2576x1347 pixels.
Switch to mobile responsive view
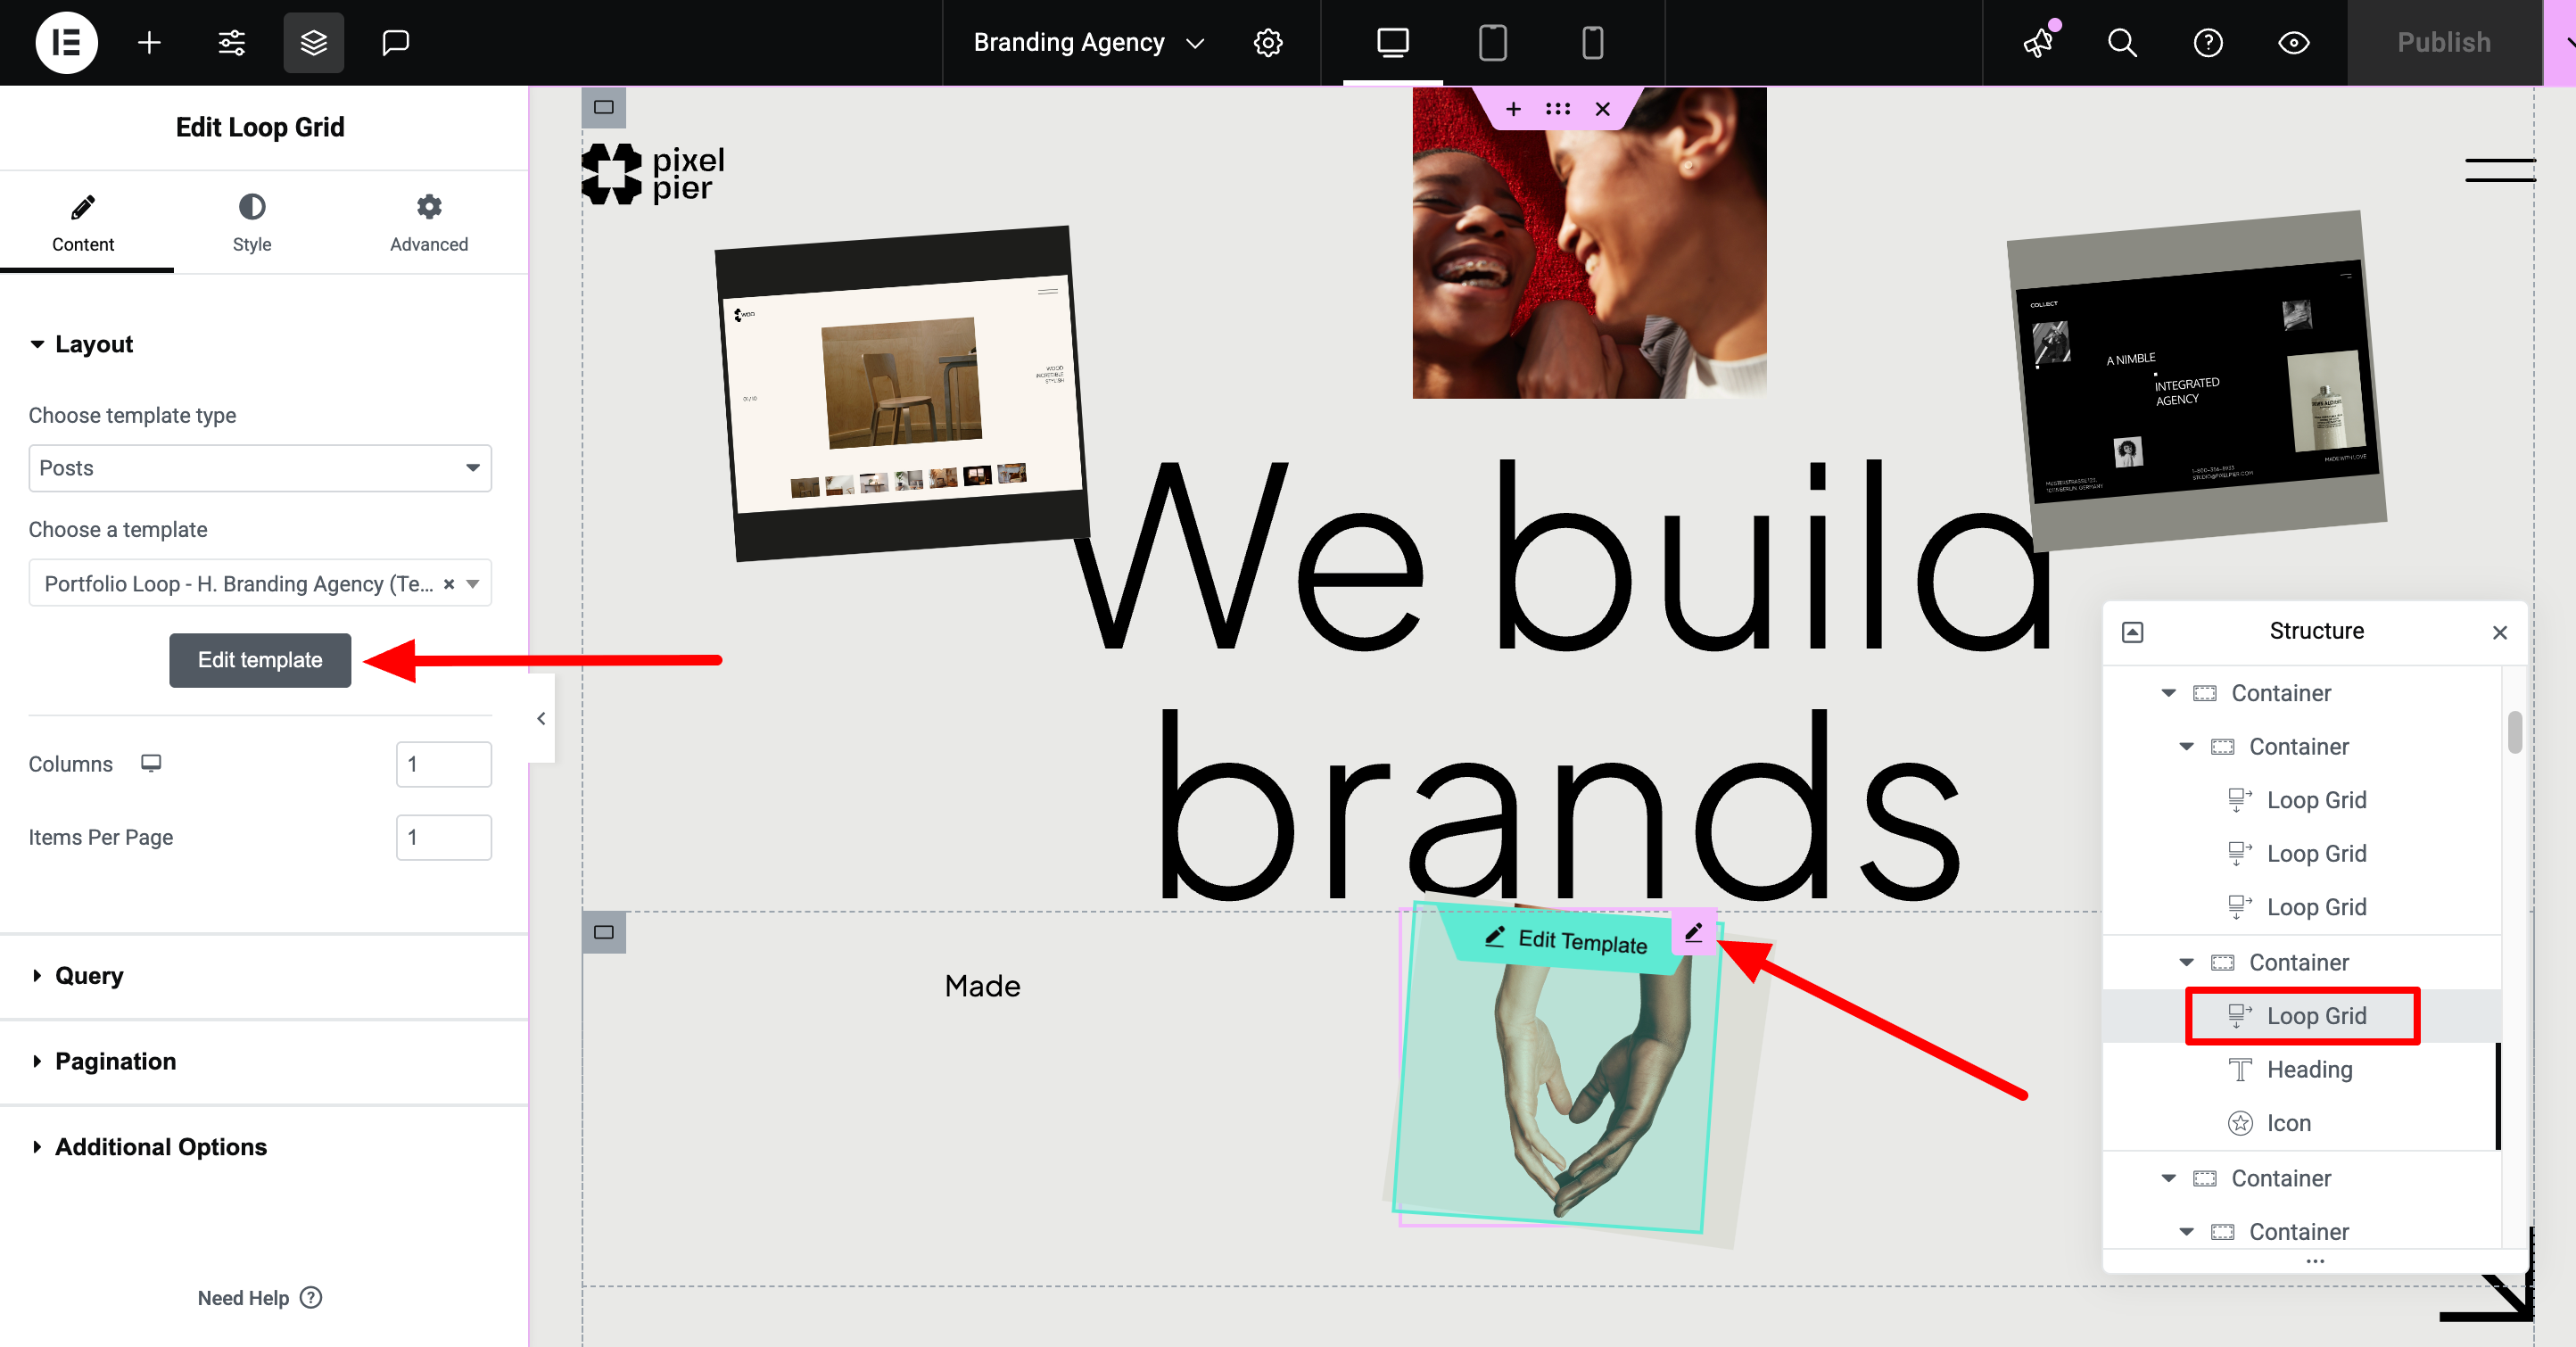[x=1592, y=43]
